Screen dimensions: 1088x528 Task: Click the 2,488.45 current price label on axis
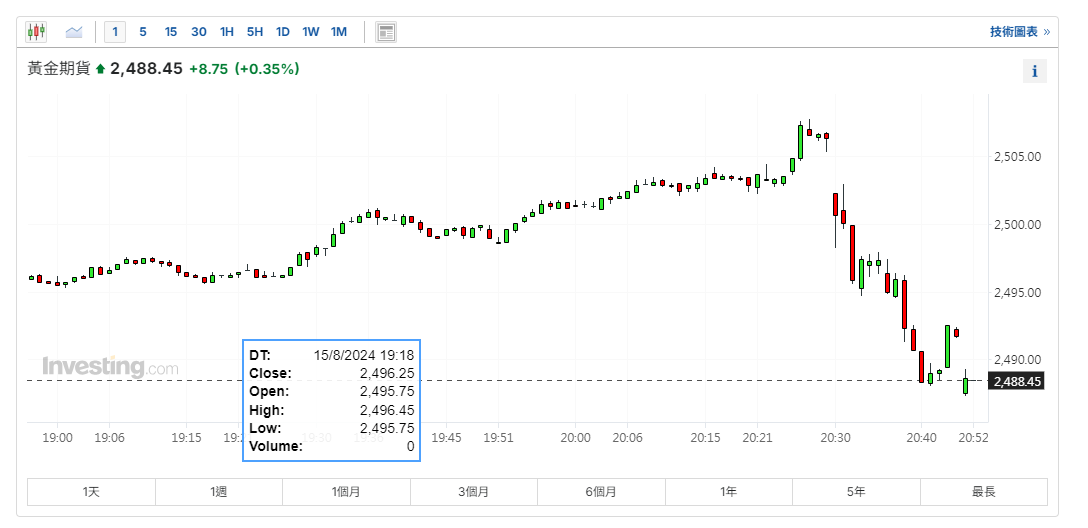1016,381
